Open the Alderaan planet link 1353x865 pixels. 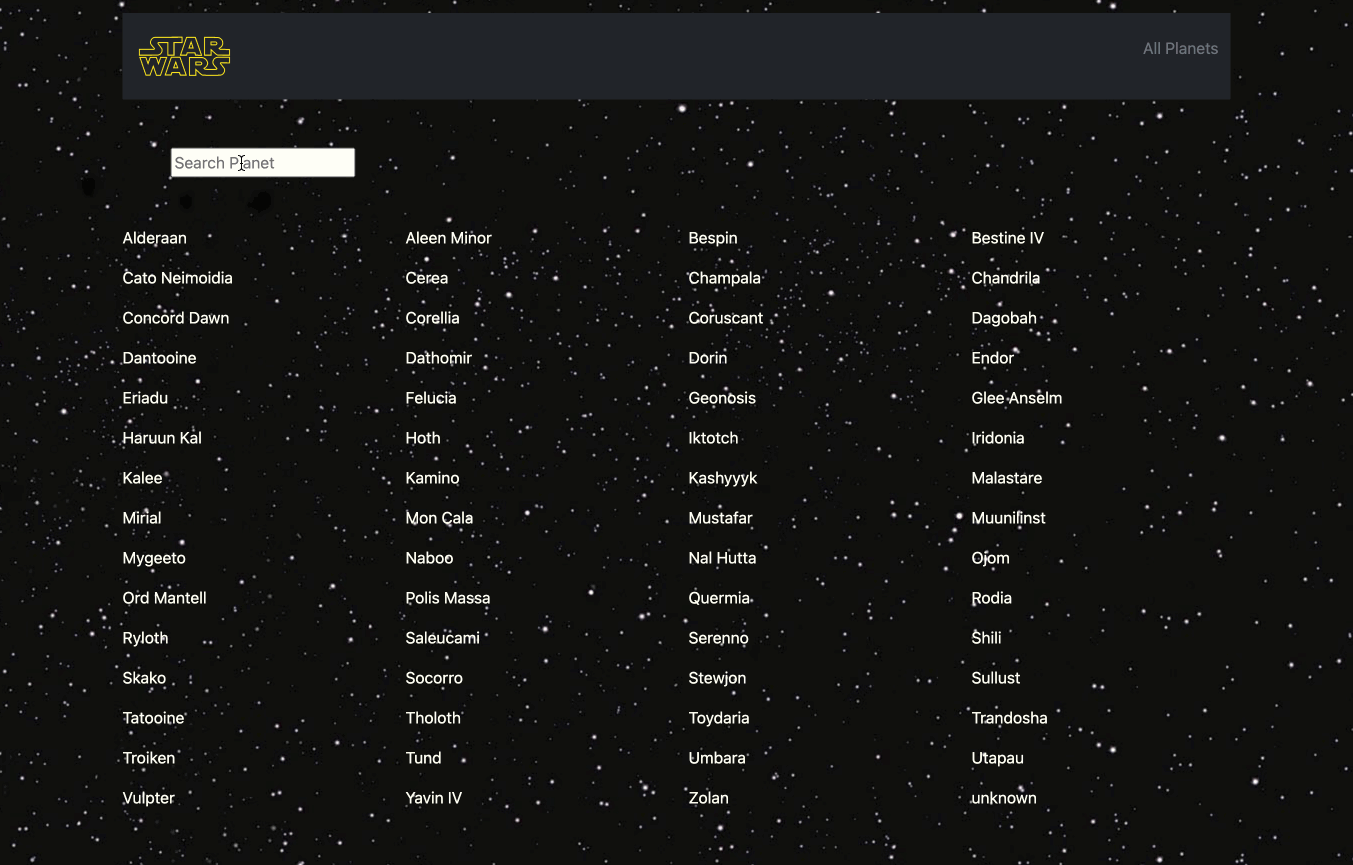click(x=154, y=238)
